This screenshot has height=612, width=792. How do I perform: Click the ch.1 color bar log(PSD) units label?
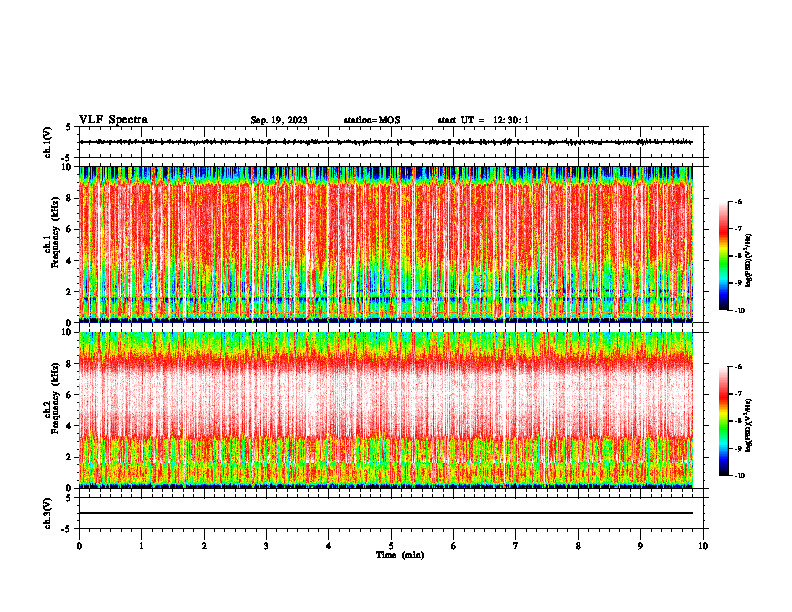point(750,261)
